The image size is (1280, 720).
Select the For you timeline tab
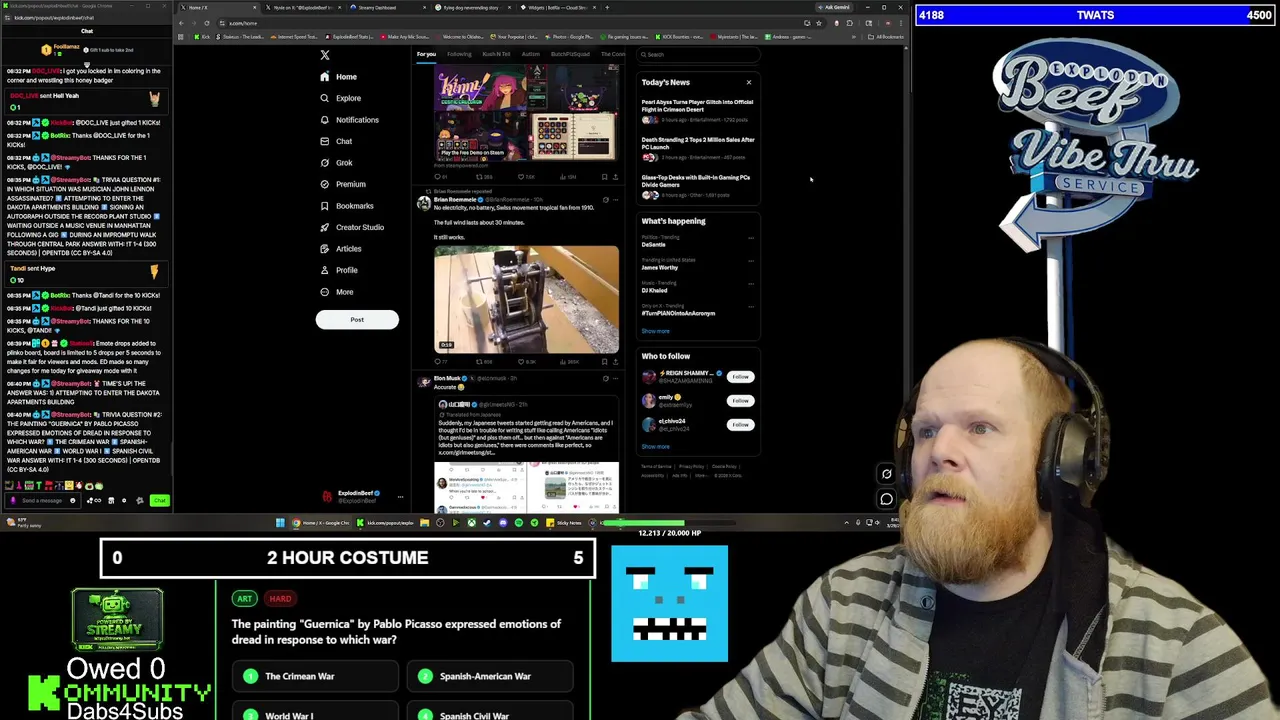(x=426, y=54)
